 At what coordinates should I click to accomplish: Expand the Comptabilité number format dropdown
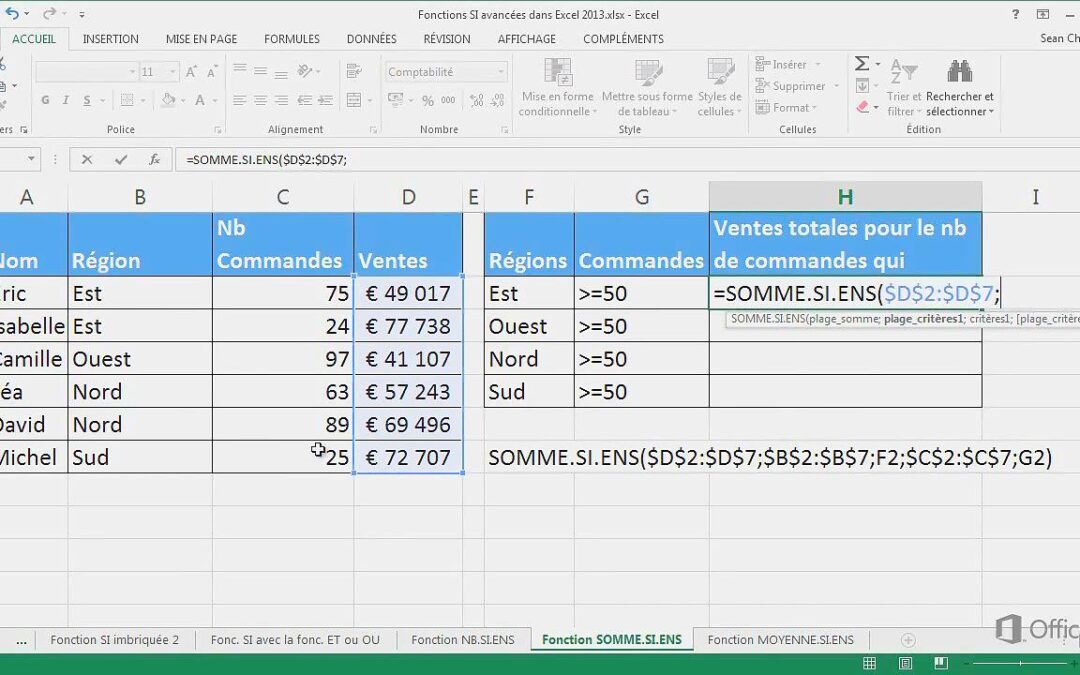pos(501,72)
